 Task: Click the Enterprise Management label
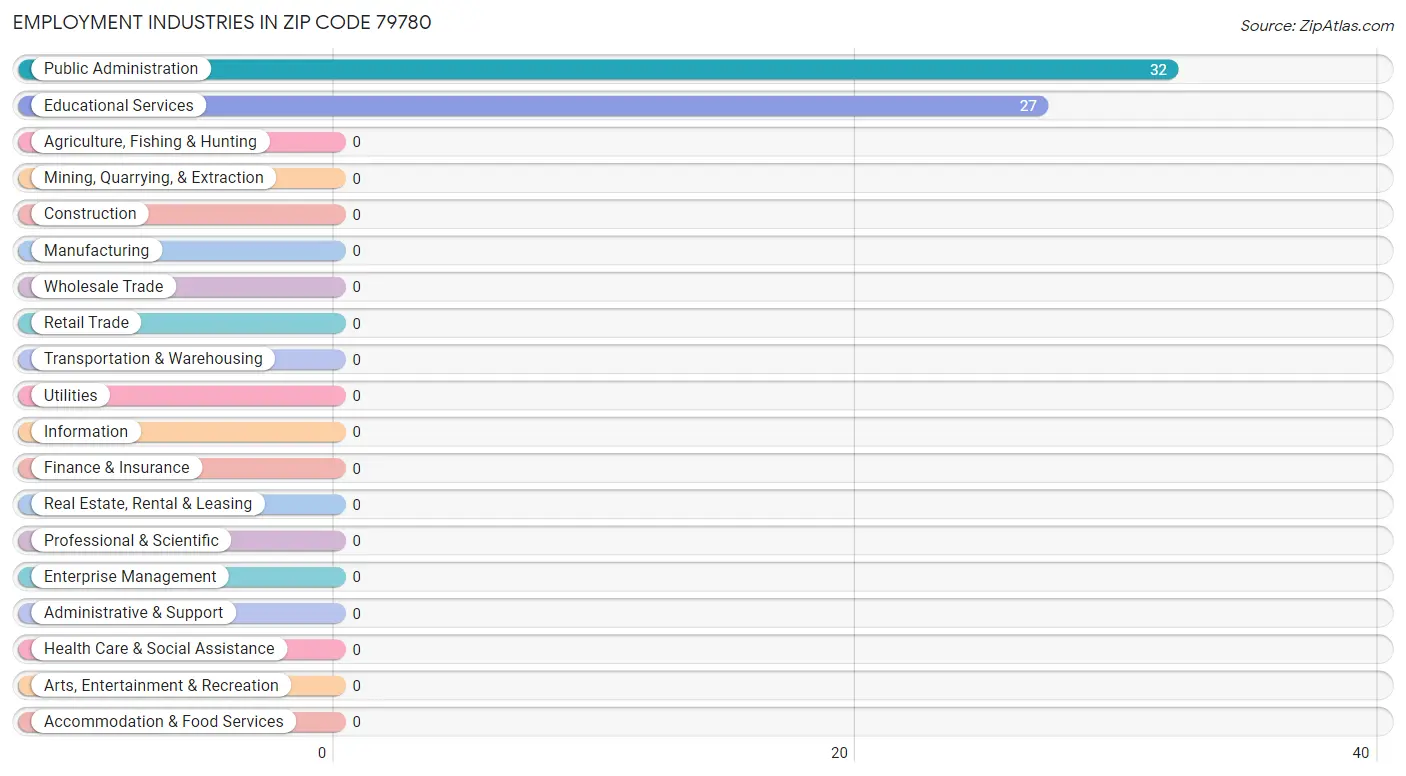[x=130, y=577]
